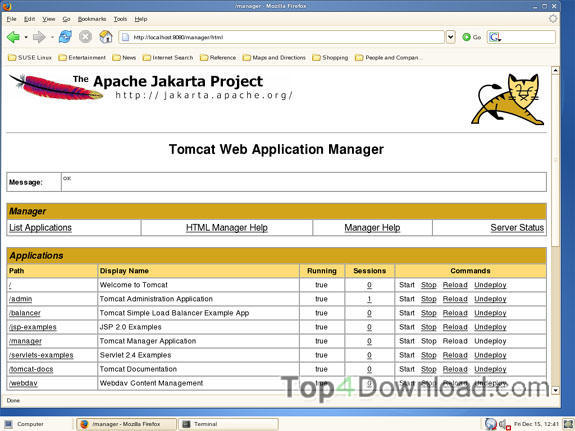
Task: Open the Edit menu
Action: tap(29, 19)
